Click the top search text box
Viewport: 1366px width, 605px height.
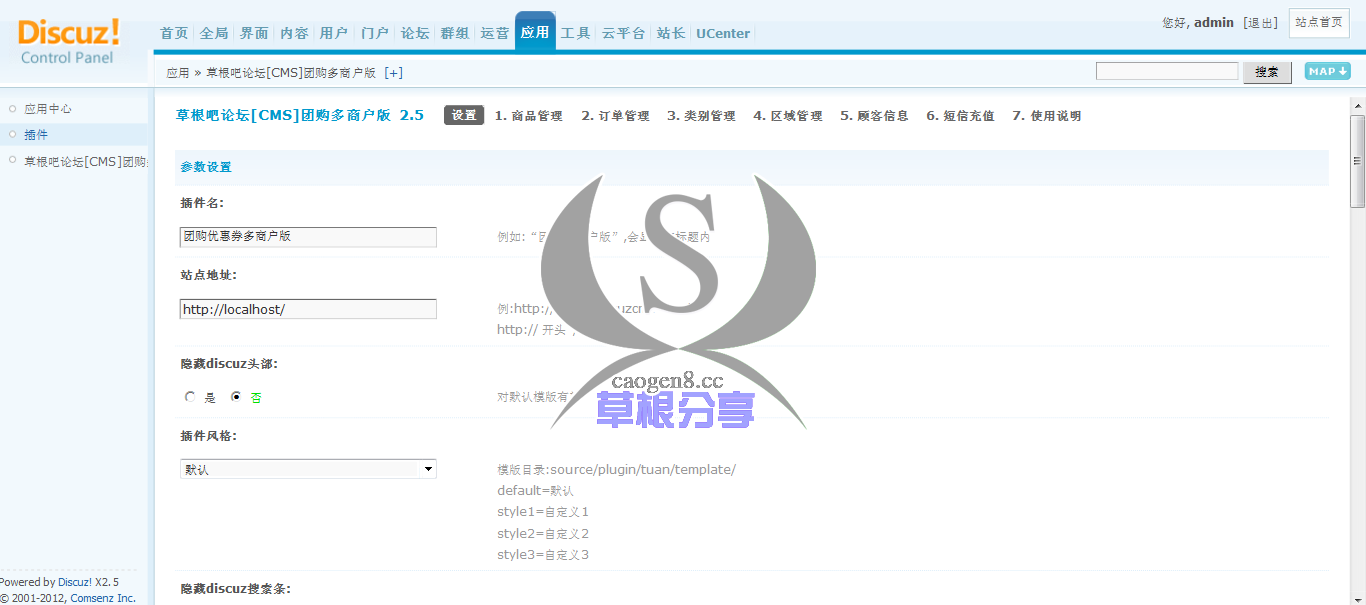pos(1166,72)
